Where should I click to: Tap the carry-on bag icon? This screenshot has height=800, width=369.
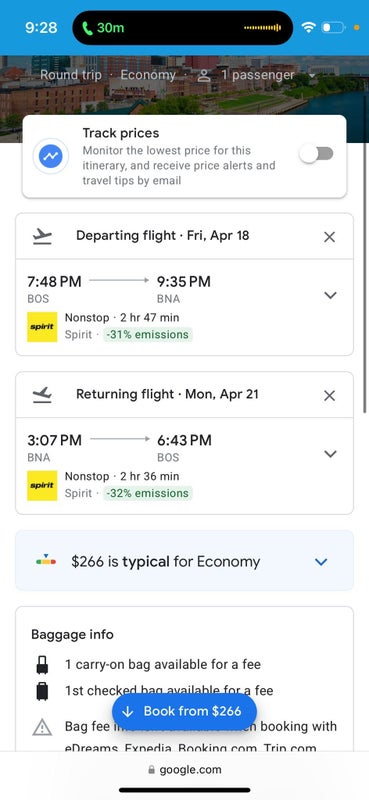42,665
